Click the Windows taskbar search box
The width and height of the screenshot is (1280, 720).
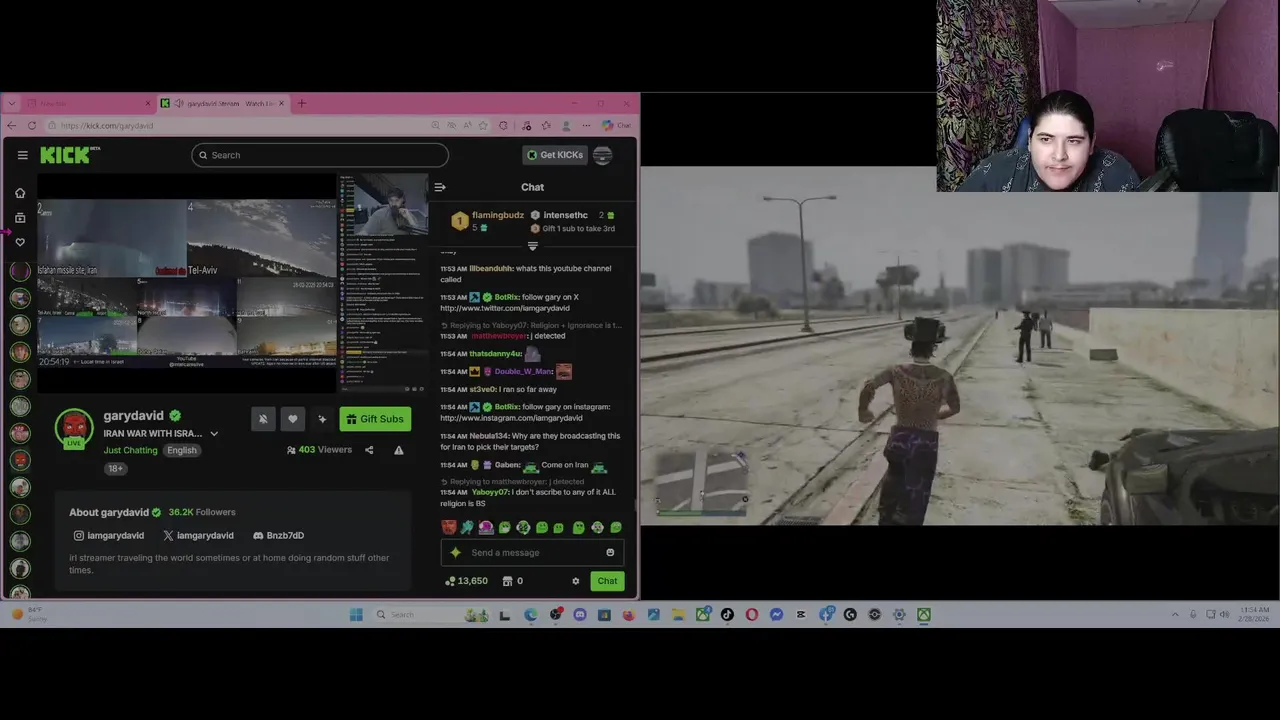pyautogui.click(x=430, y=615)
